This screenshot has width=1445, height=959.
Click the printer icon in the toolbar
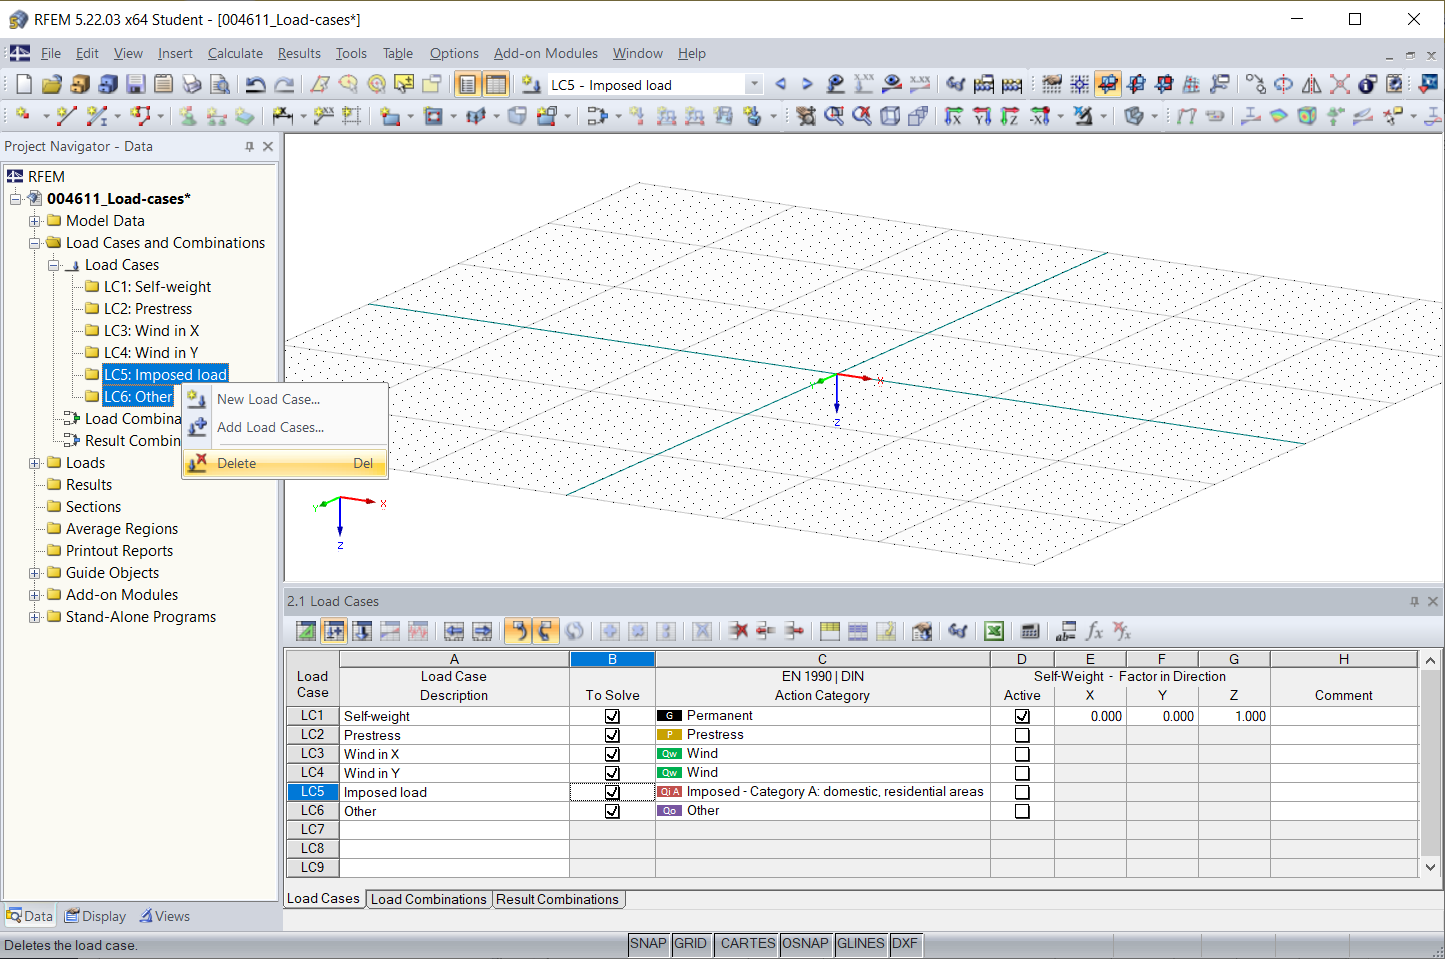[192, 85]
